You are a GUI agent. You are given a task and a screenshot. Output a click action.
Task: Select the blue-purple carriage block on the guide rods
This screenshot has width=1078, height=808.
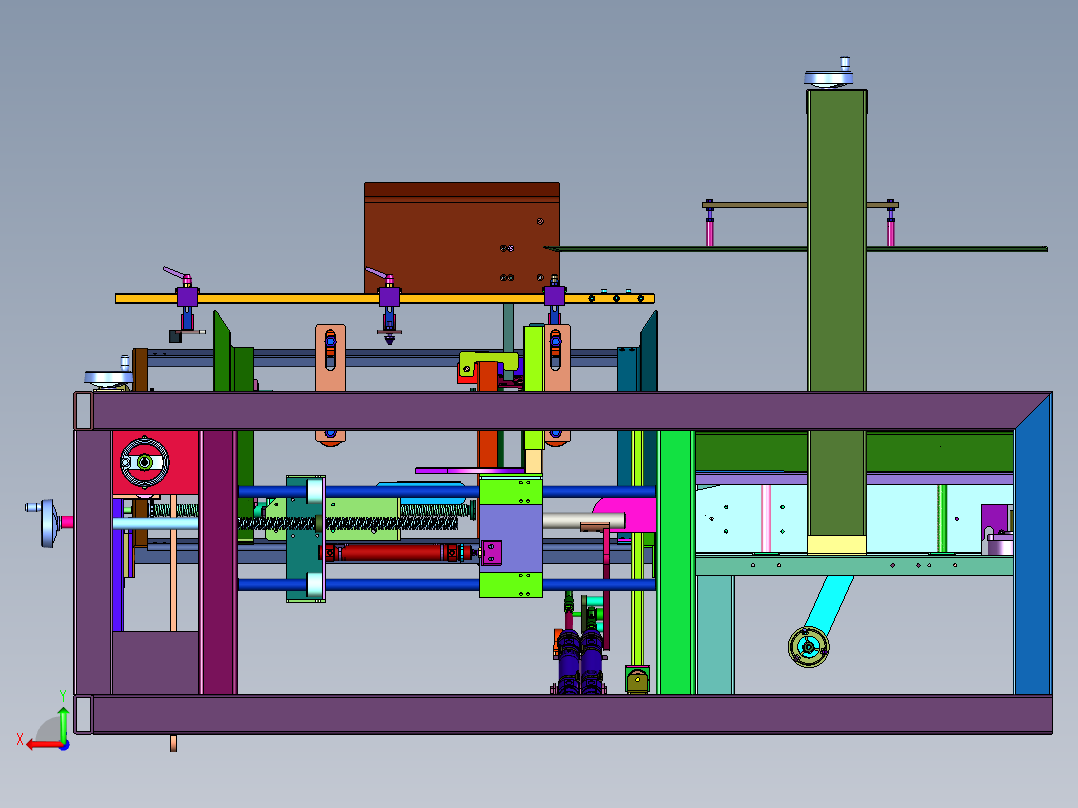511,537
